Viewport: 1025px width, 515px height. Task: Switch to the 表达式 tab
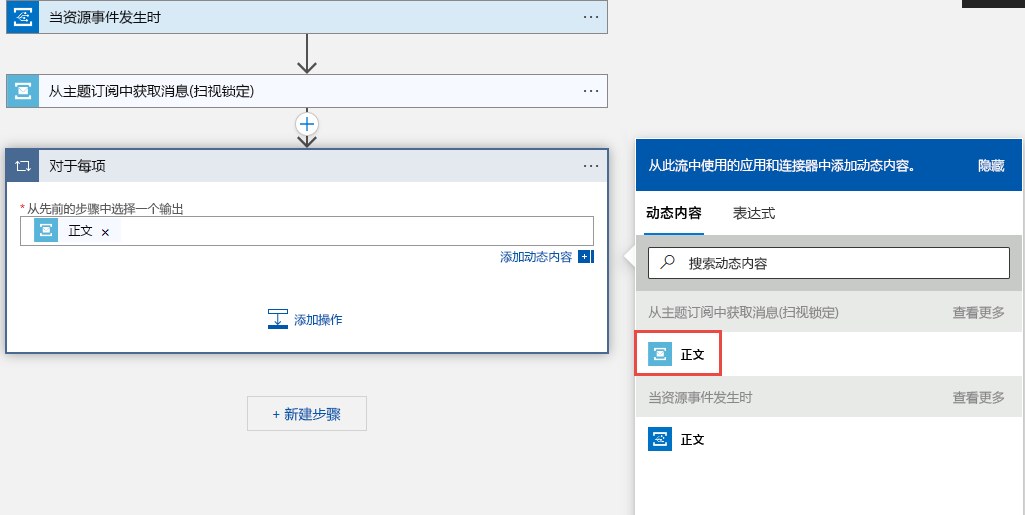pos(754,213)
